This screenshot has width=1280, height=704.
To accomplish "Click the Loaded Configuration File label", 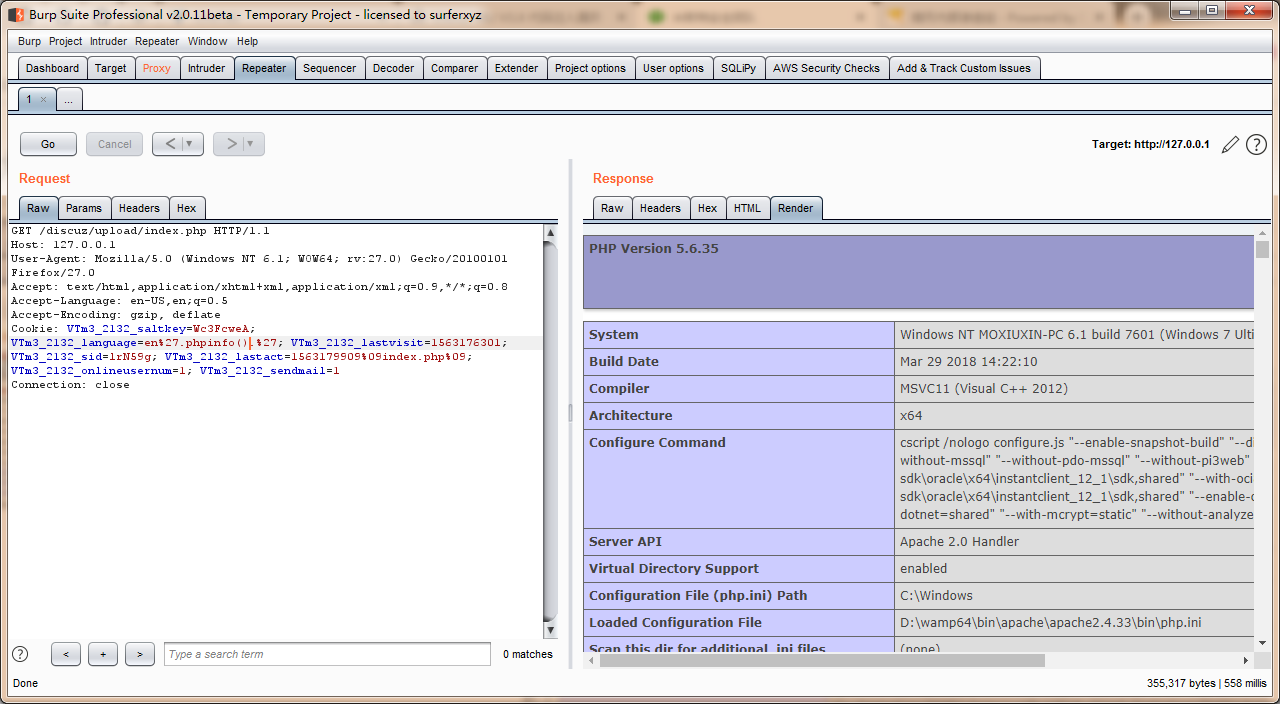I will coord(675,622).
